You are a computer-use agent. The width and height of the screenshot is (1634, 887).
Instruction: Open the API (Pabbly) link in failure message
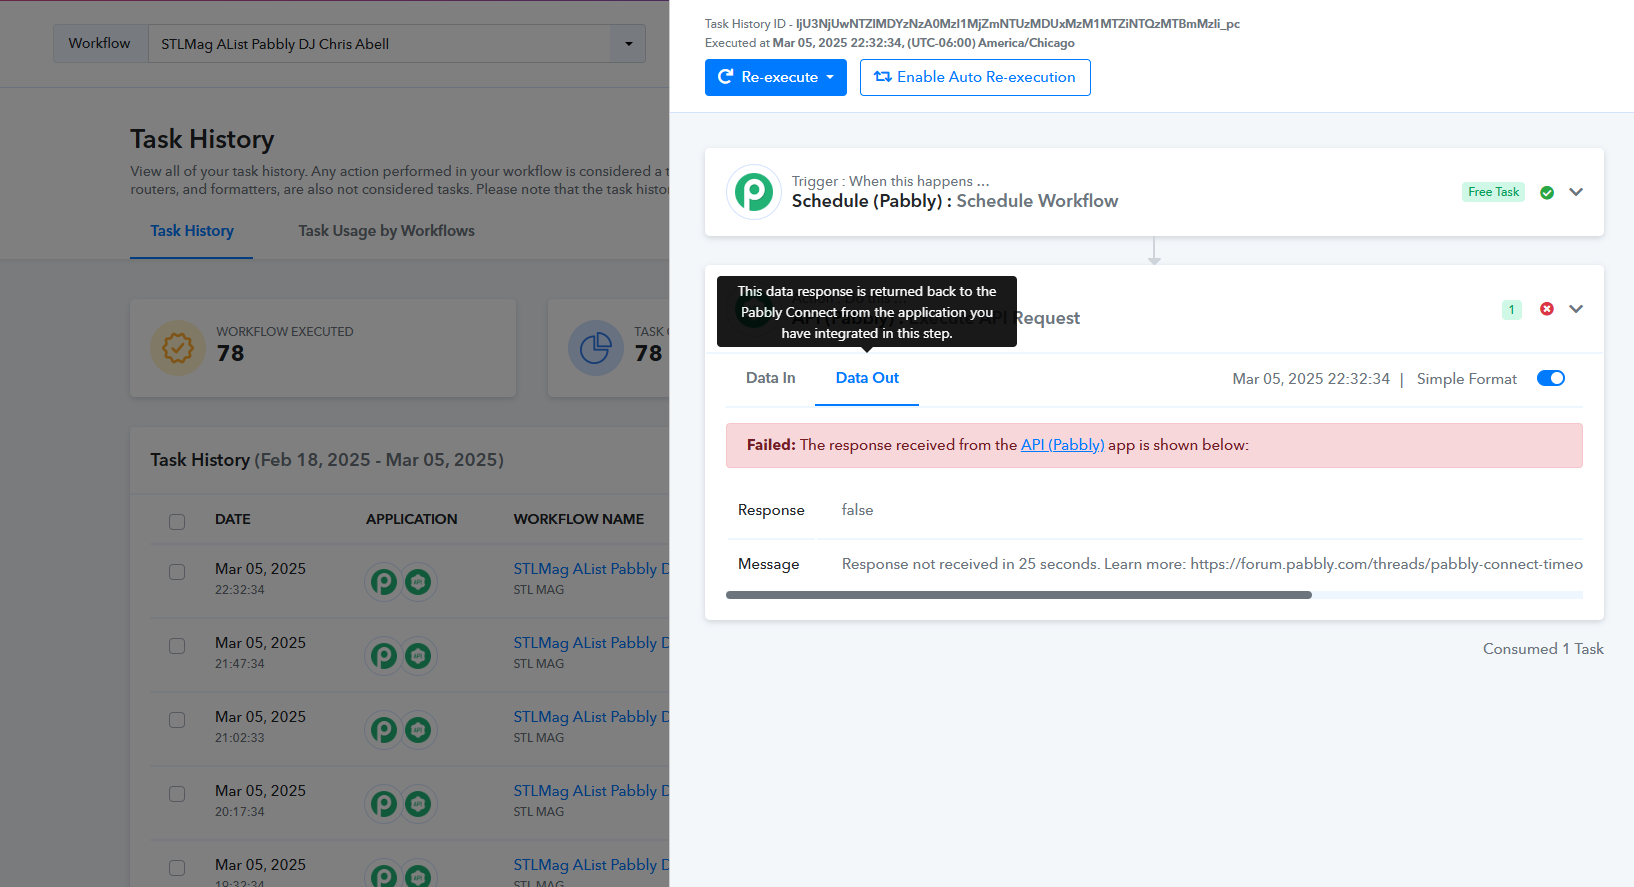(1062, 445)
